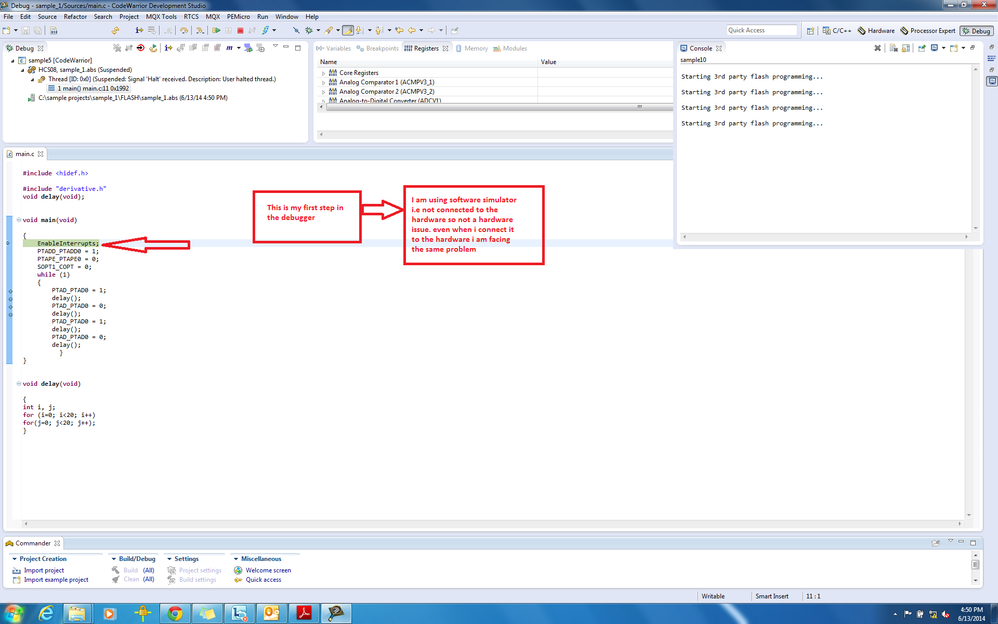Expand Analog Comparator 2 (ACMPV3_2) registers
Screen dimensions: 998x624
[x=323, y=92]
